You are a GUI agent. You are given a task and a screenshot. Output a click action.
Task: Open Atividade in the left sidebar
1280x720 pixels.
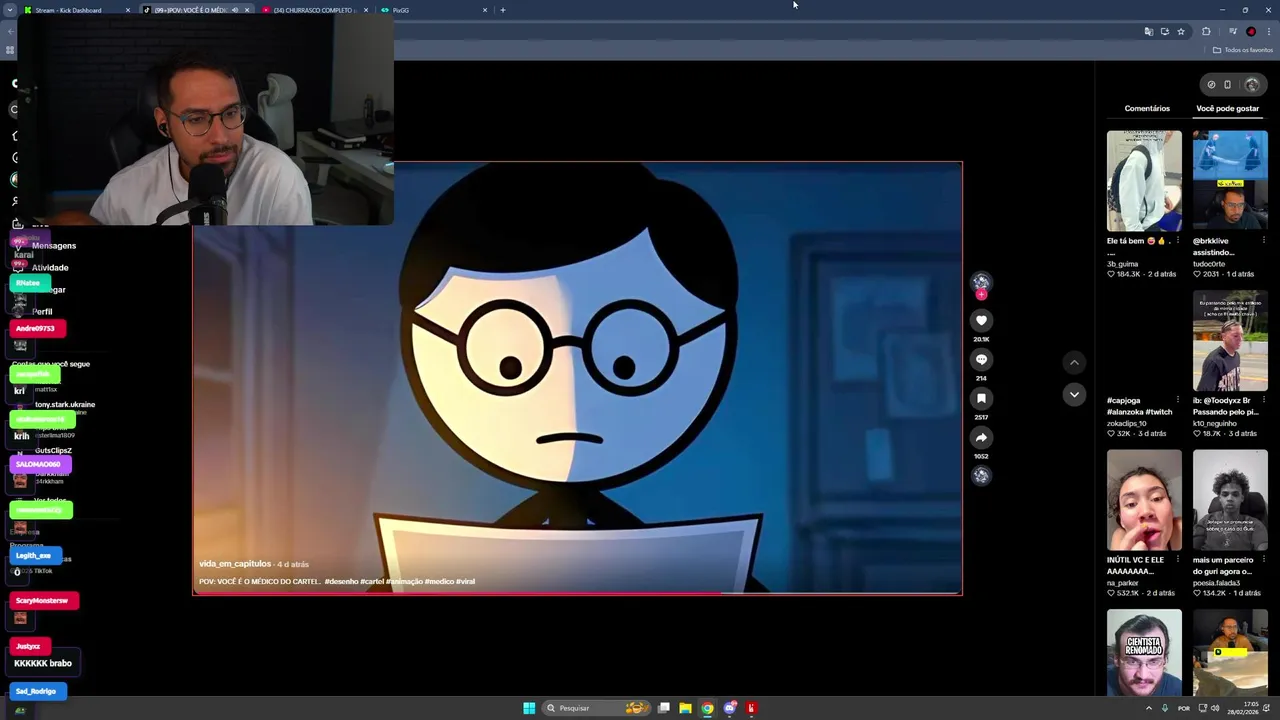click(50, 267)
